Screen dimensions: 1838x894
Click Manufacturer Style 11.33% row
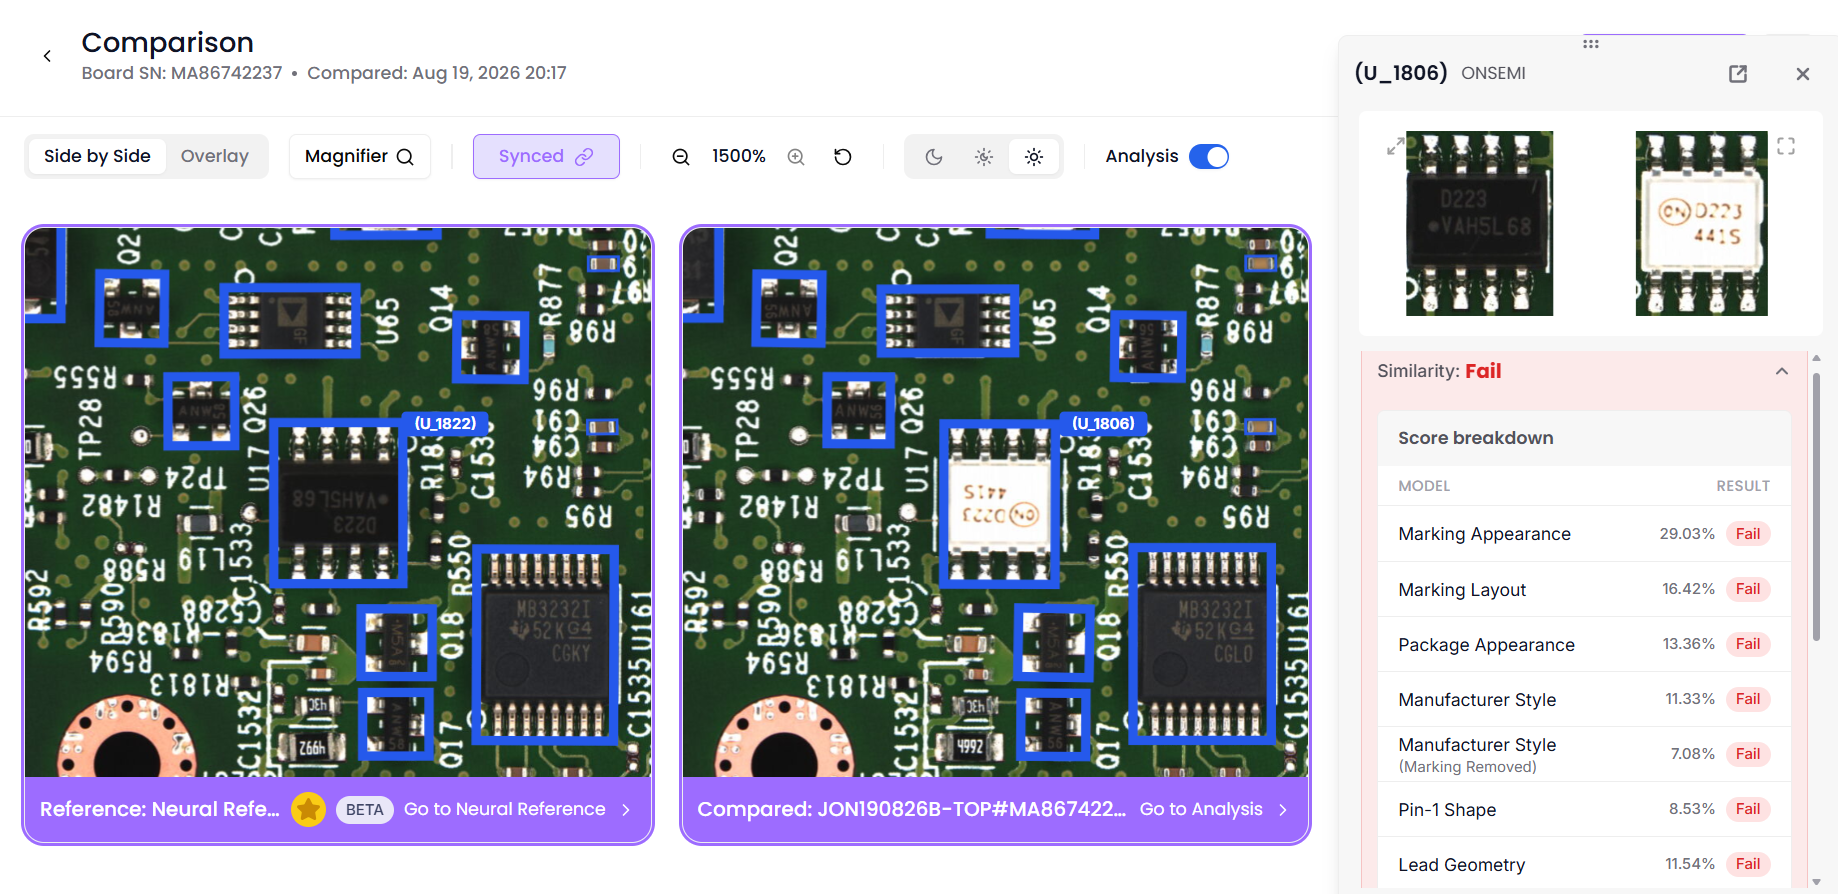[1584, 699]
